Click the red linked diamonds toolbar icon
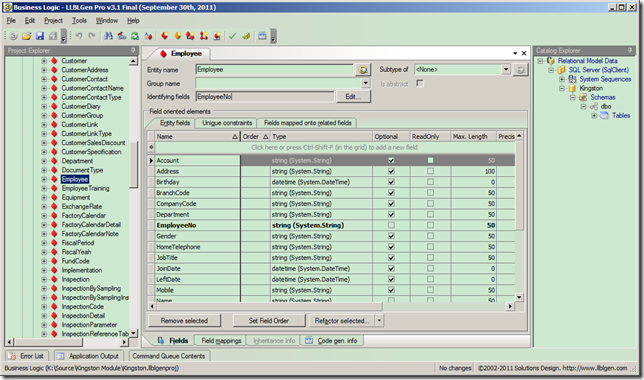Image resolution: width=644 pixels, height=380 pixels. [x=191, y=36]
